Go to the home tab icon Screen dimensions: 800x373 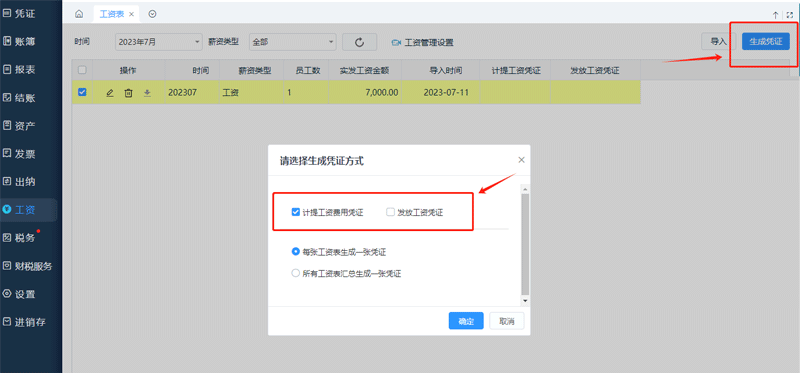(x=79, y=14)
